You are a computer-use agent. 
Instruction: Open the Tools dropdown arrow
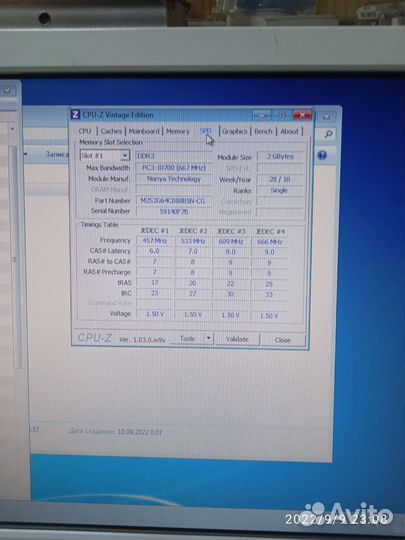(x=208, y=339)
